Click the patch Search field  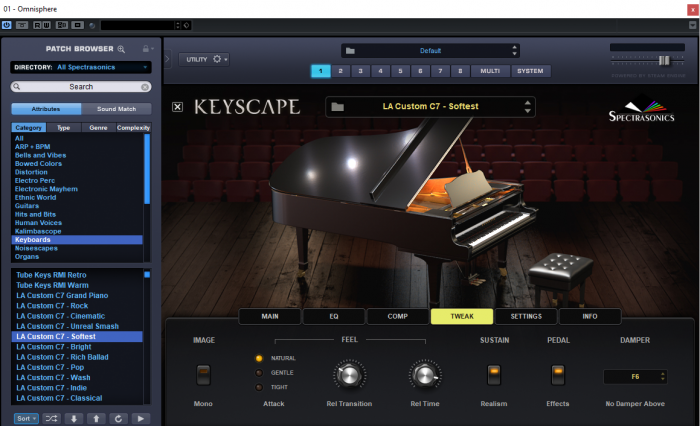tap(81, 87)
